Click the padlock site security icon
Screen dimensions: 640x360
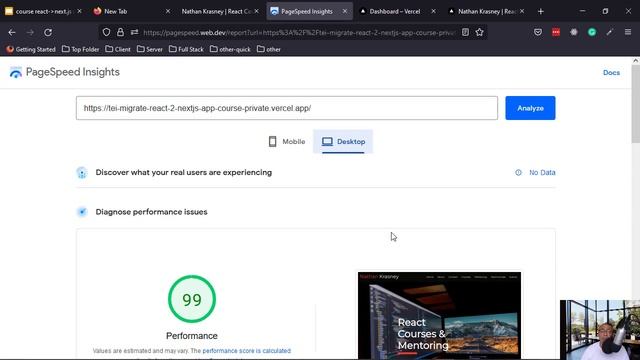click(x=120, y=32)
